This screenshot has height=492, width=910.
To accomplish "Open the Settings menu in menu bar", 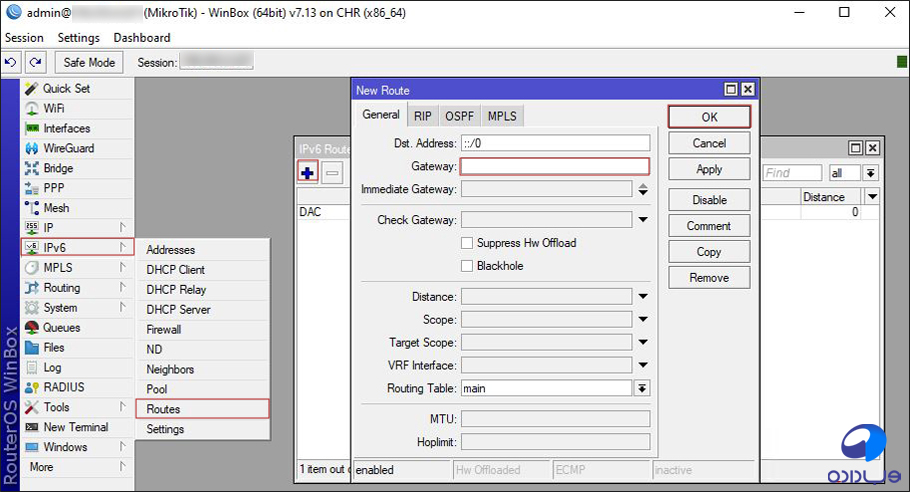I will point(78,38).
